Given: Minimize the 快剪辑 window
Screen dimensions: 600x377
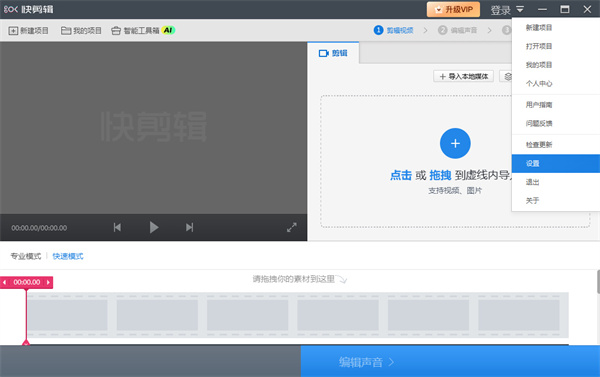Looking at the screenshot, I should point(542,10).
